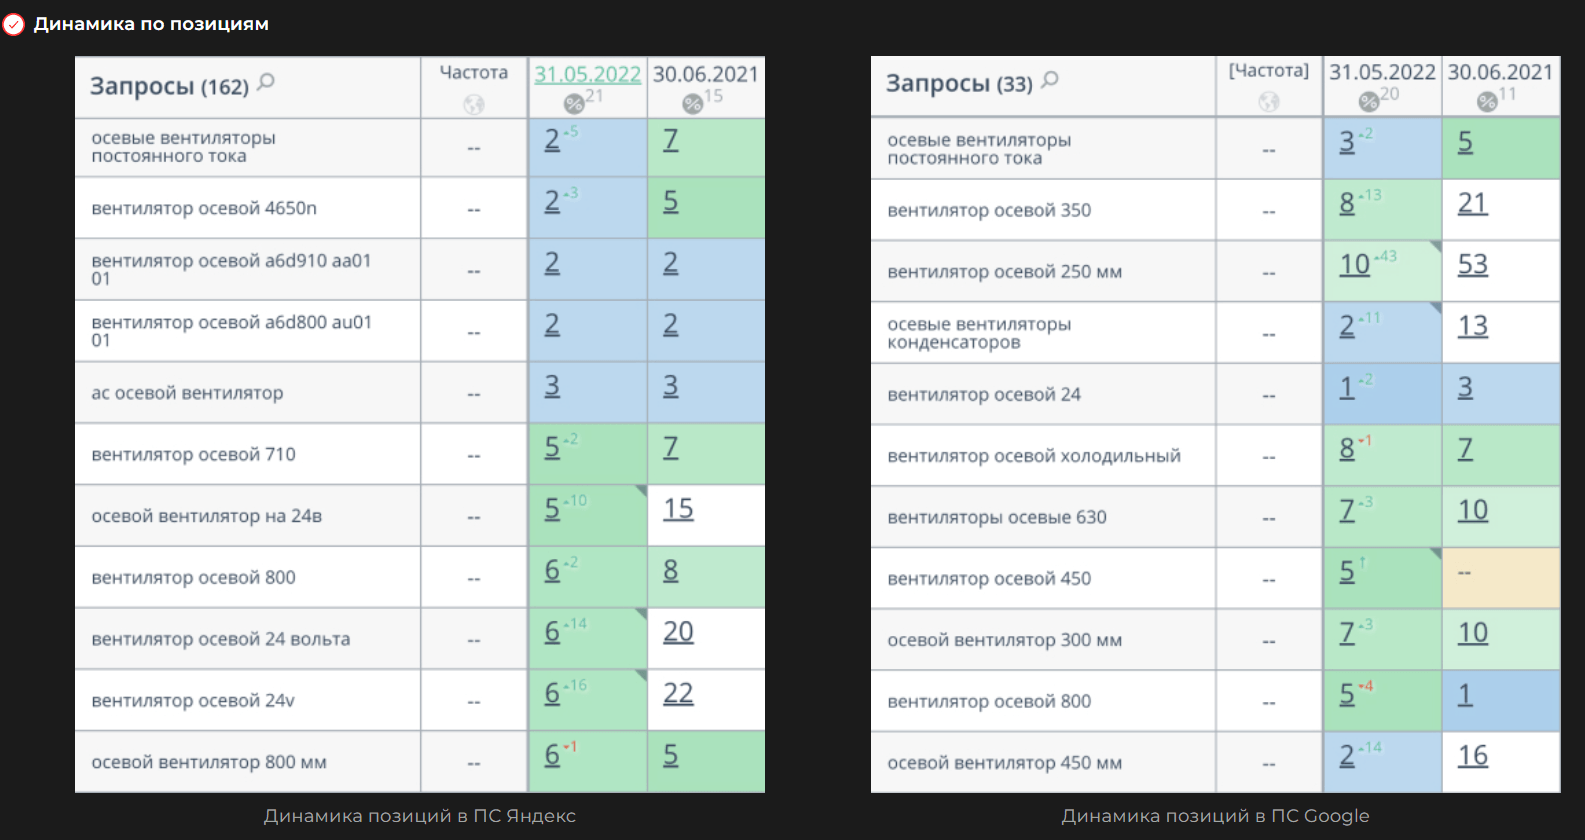Screen dimensions: 1585x840
Task: Click percent icon under 30.06.2021 in Google table
Action: point(1487,101)
